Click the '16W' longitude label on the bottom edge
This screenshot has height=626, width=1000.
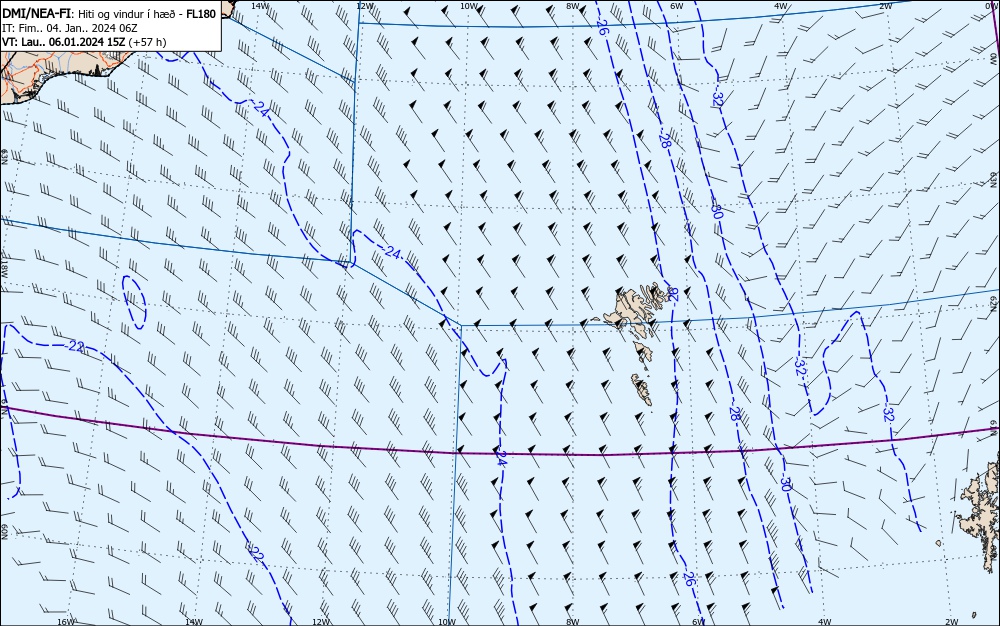click(66, 622)
